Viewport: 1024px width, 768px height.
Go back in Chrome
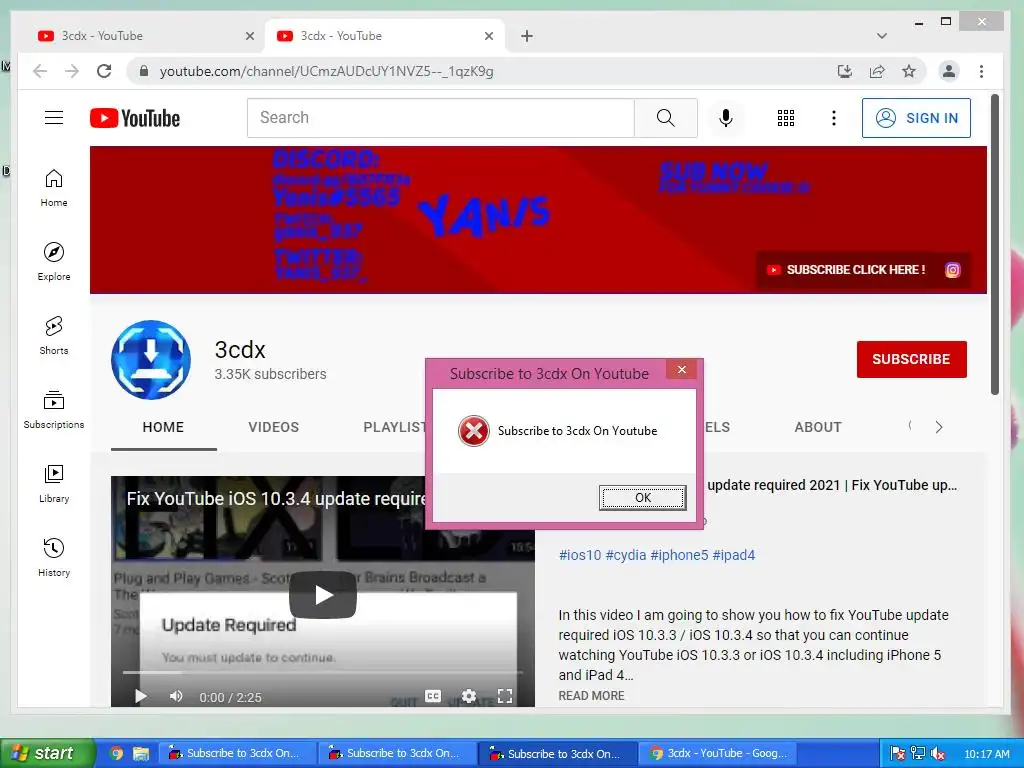point(40,71)
